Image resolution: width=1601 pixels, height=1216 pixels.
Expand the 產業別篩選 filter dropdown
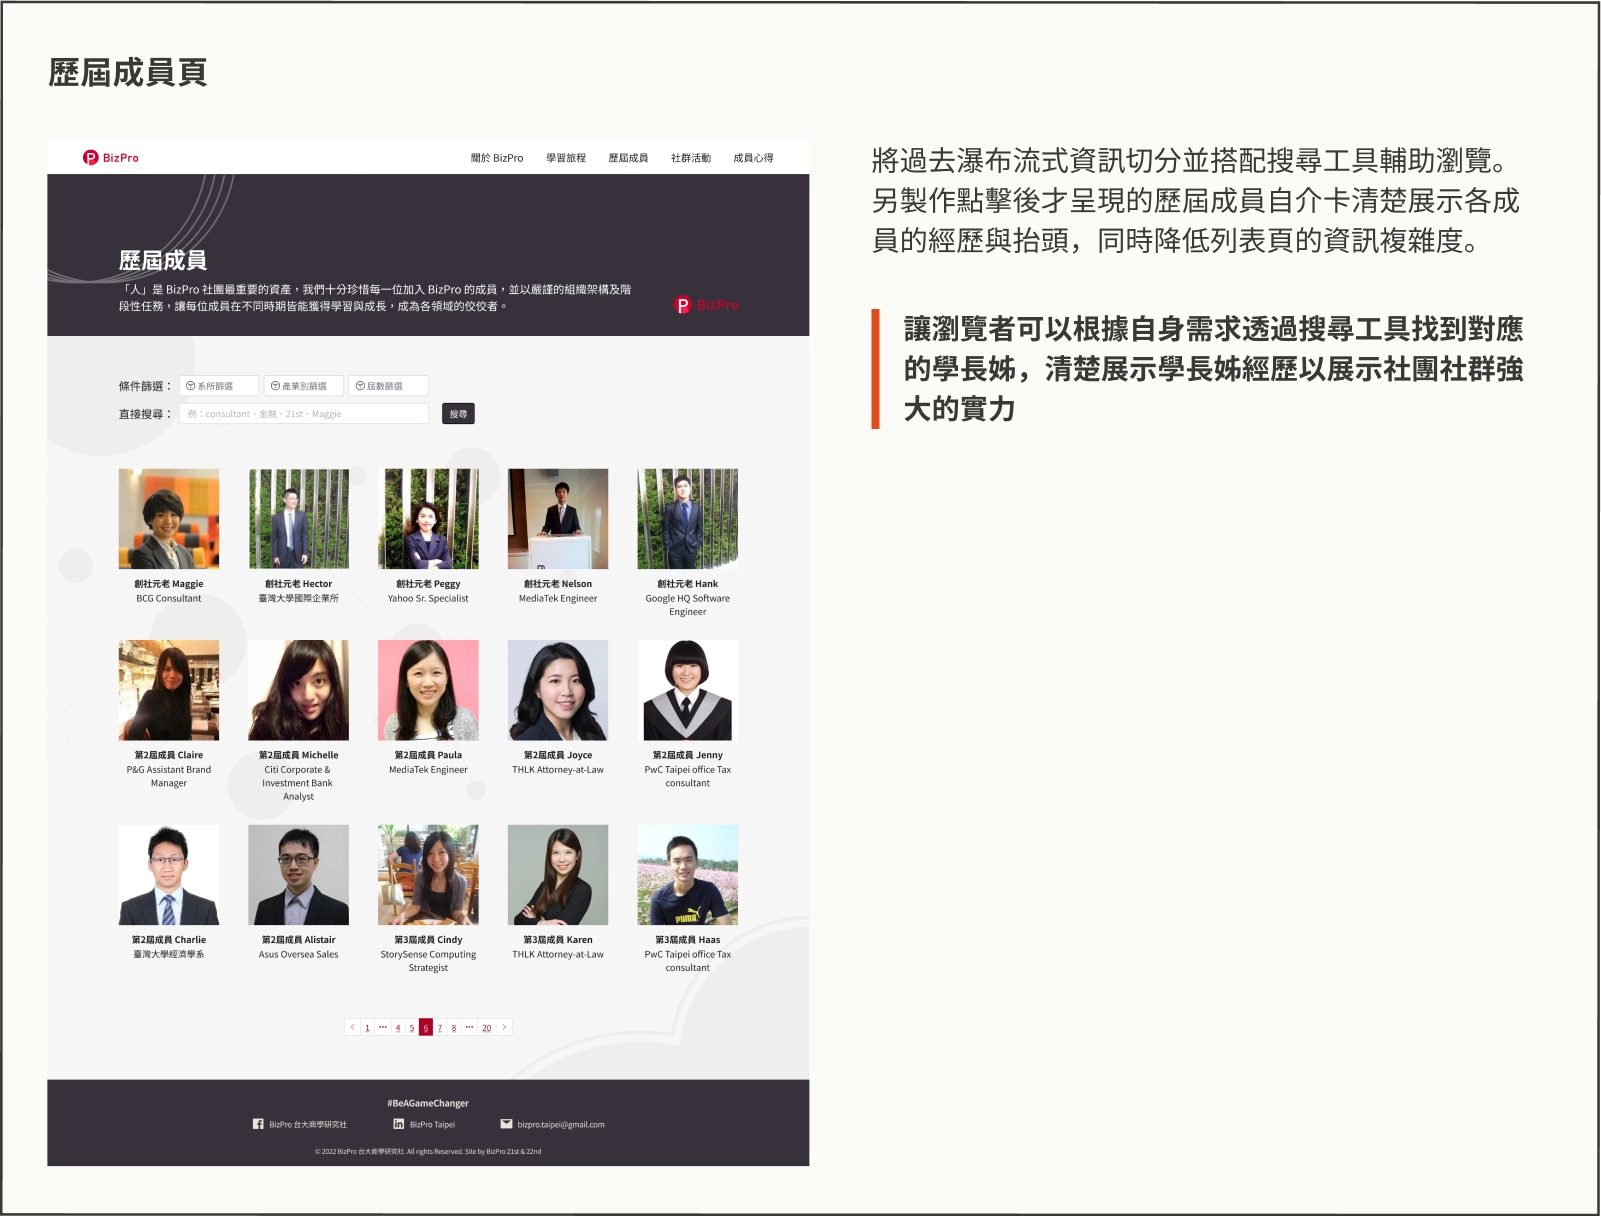[304, 386]
